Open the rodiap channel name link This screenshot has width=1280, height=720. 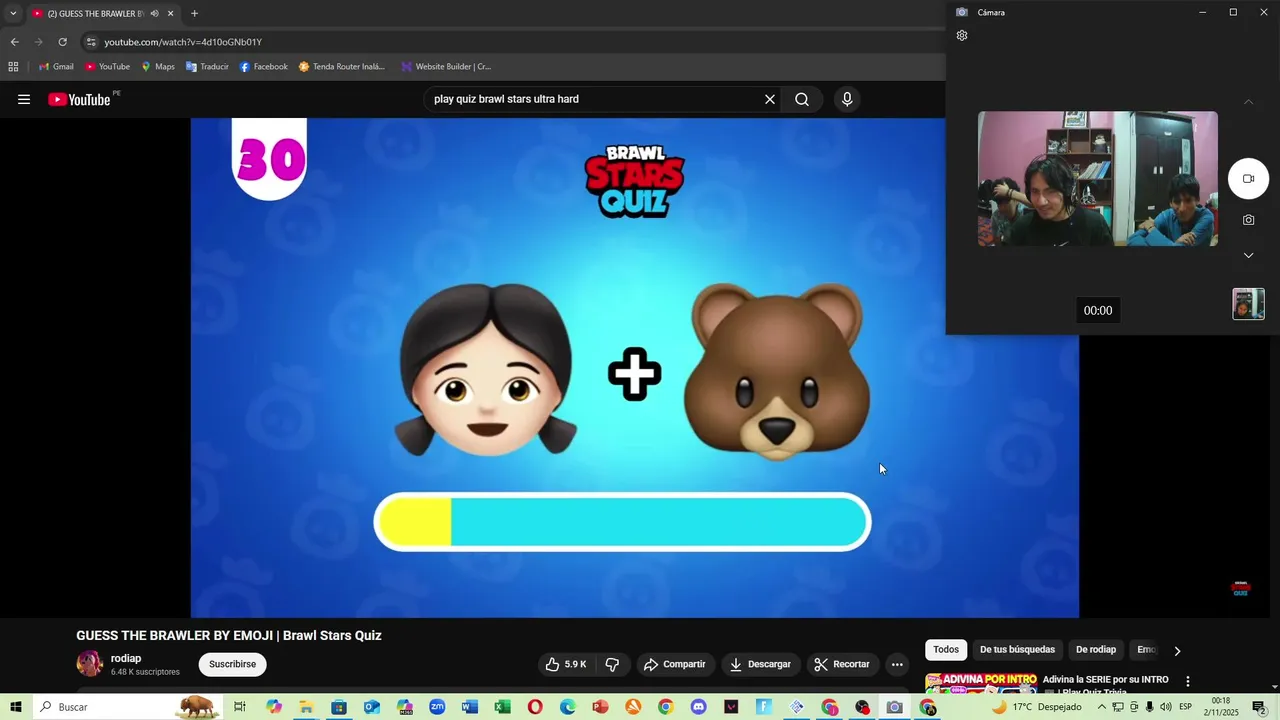(126, 658)
